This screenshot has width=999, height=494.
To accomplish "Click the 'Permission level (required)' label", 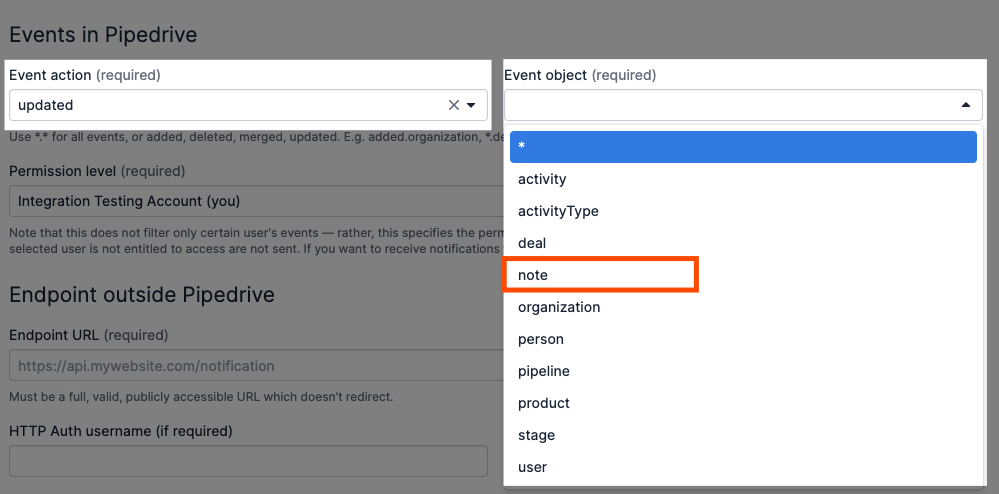I will pyautogui.click(x=97, y=171).
